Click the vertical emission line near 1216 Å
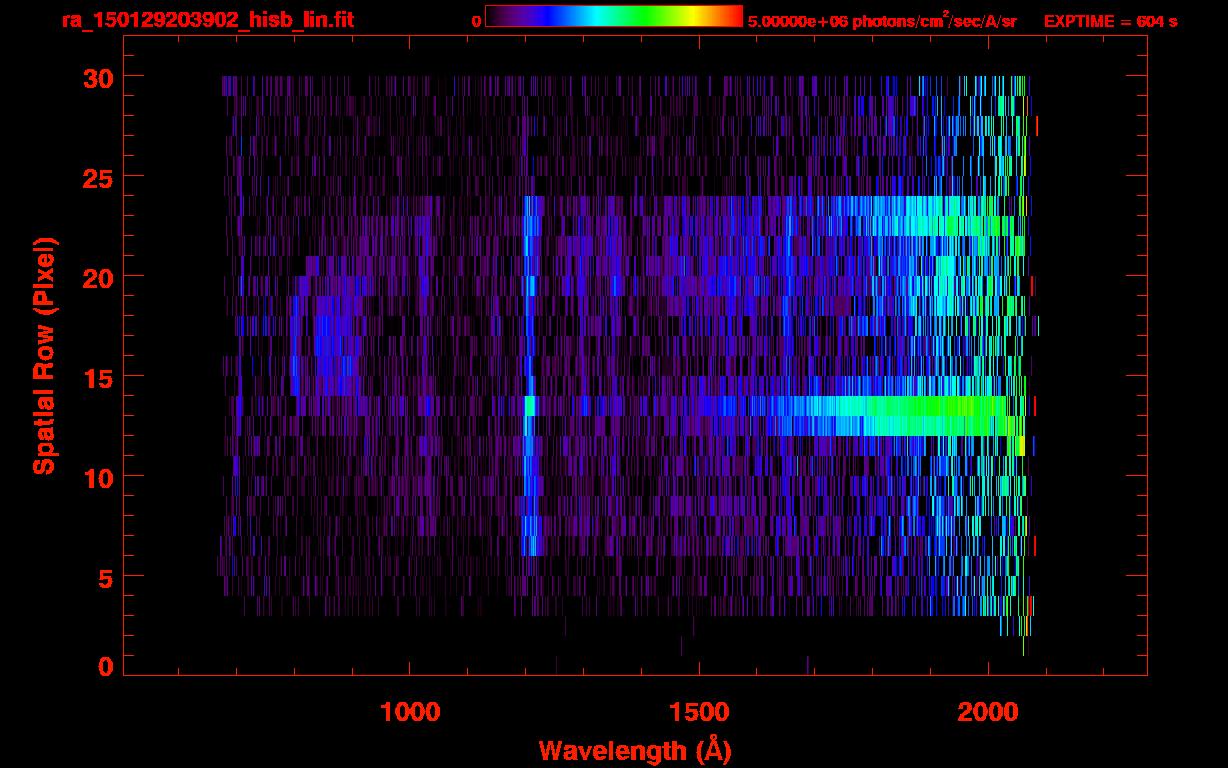Screen dimensions: 1228x768 point(530,375)
